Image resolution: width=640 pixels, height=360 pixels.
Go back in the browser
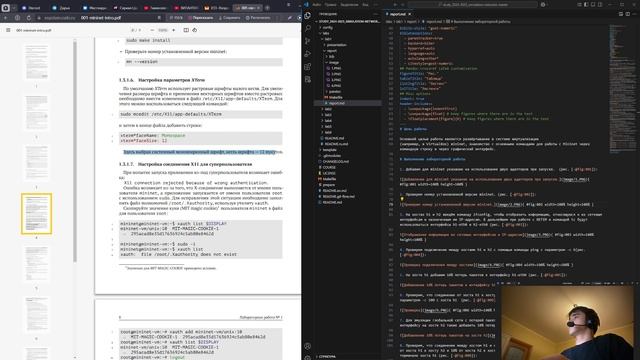point(6,18)
